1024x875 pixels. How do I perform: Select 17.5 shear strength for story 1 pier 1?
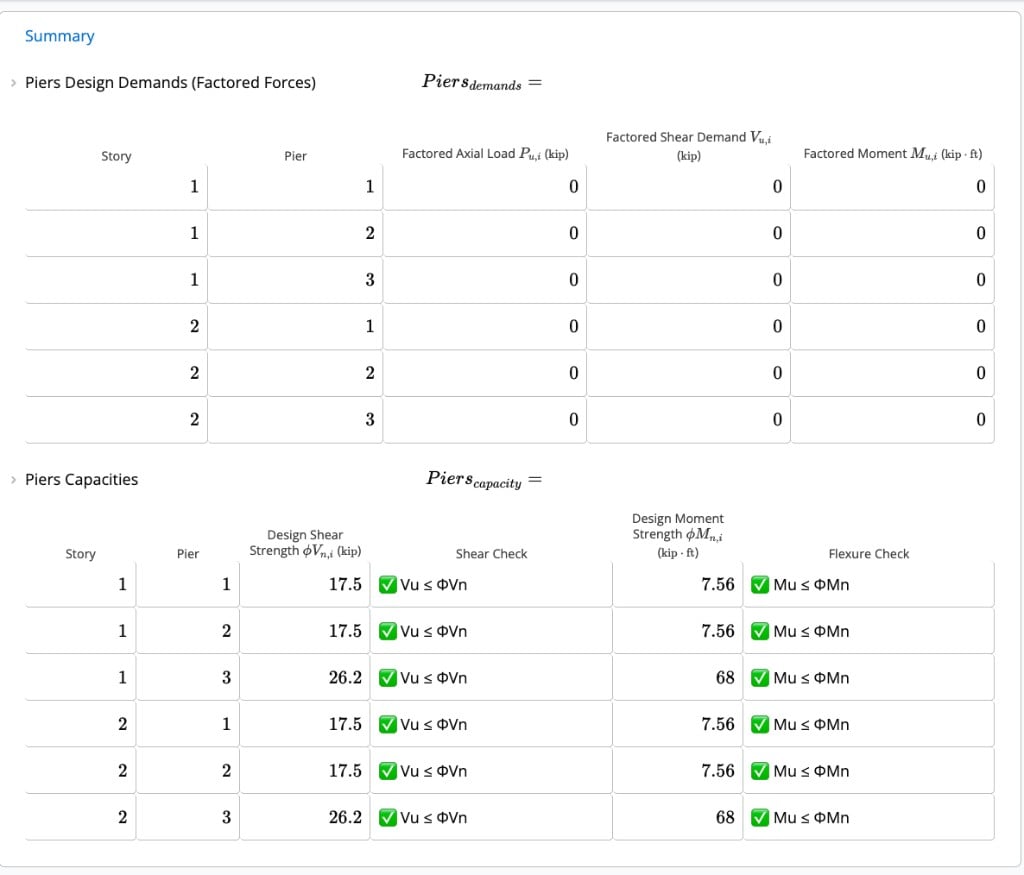tap(345, 584)
